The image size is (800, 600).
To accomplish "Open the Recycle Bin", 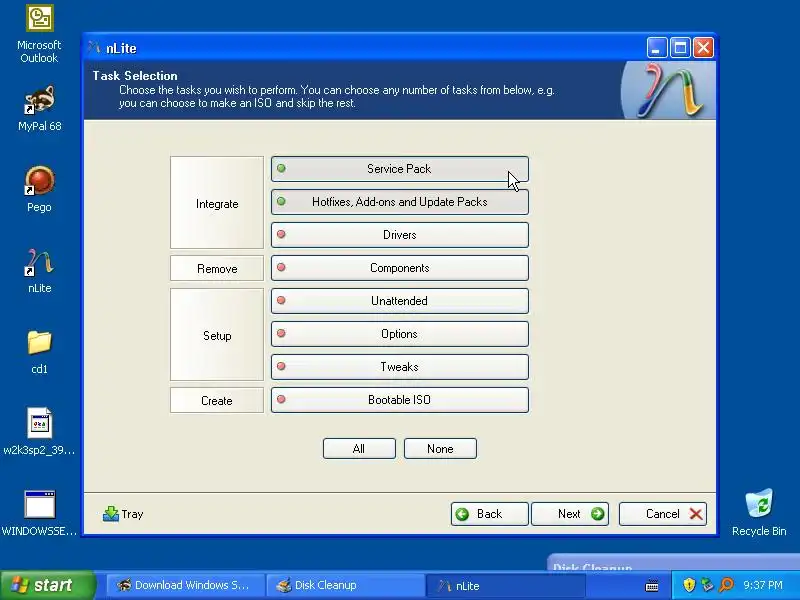I will (x=759, y=512).
